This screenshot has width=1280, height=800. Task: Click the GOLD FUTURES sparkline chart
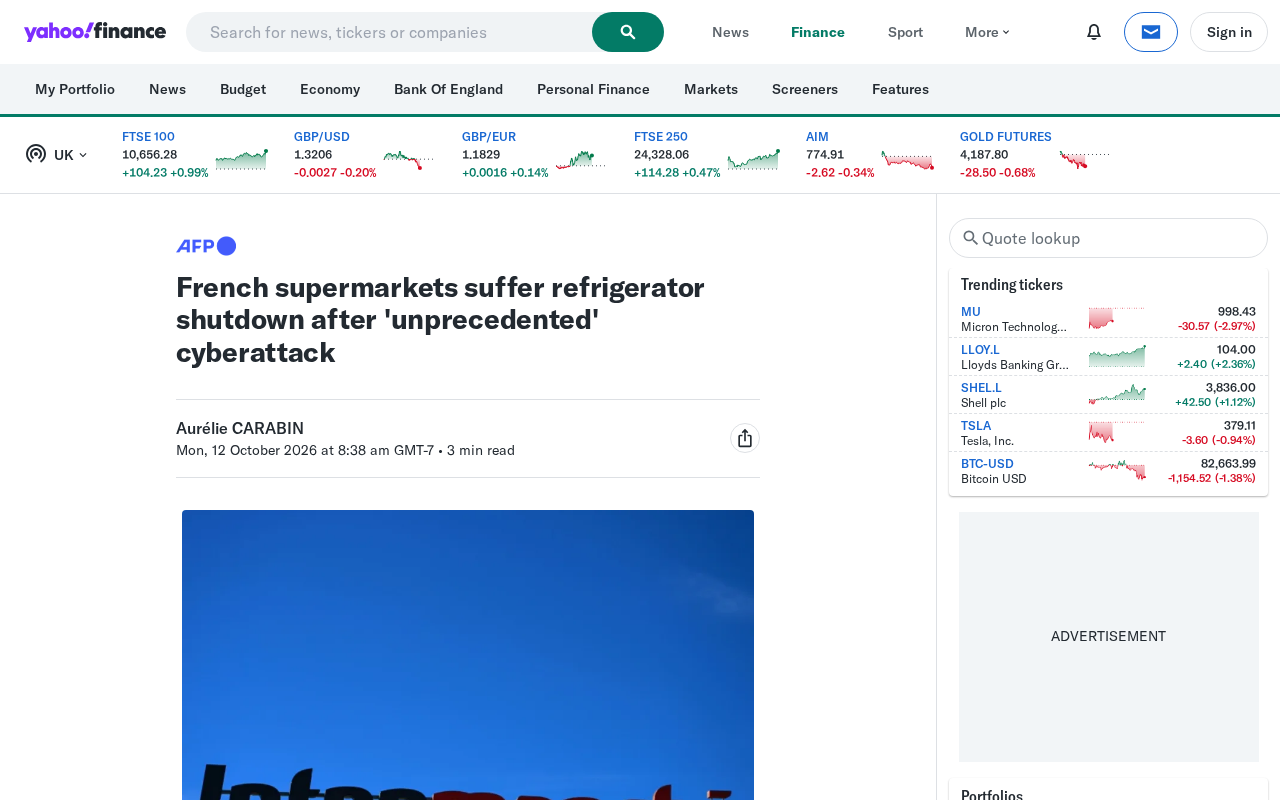point(1085,159)
